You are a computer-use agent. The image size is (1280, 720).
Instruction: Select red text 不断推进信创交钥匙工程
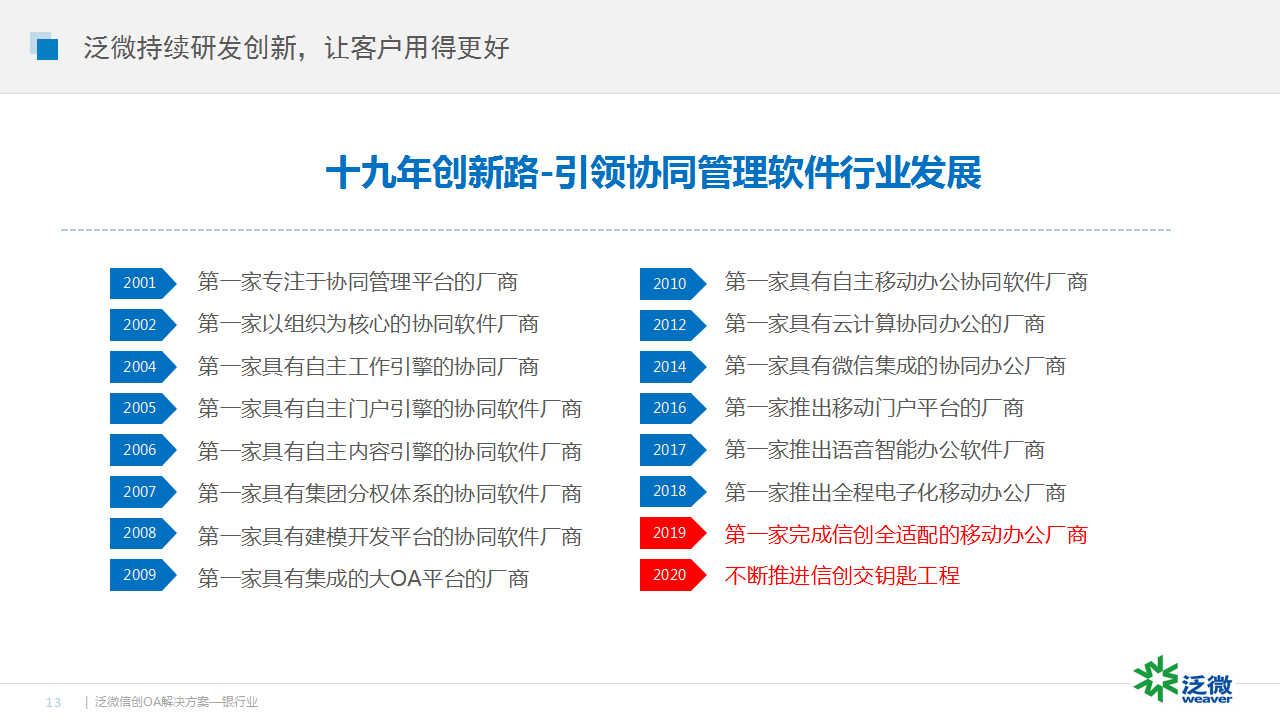click(842, 576)
